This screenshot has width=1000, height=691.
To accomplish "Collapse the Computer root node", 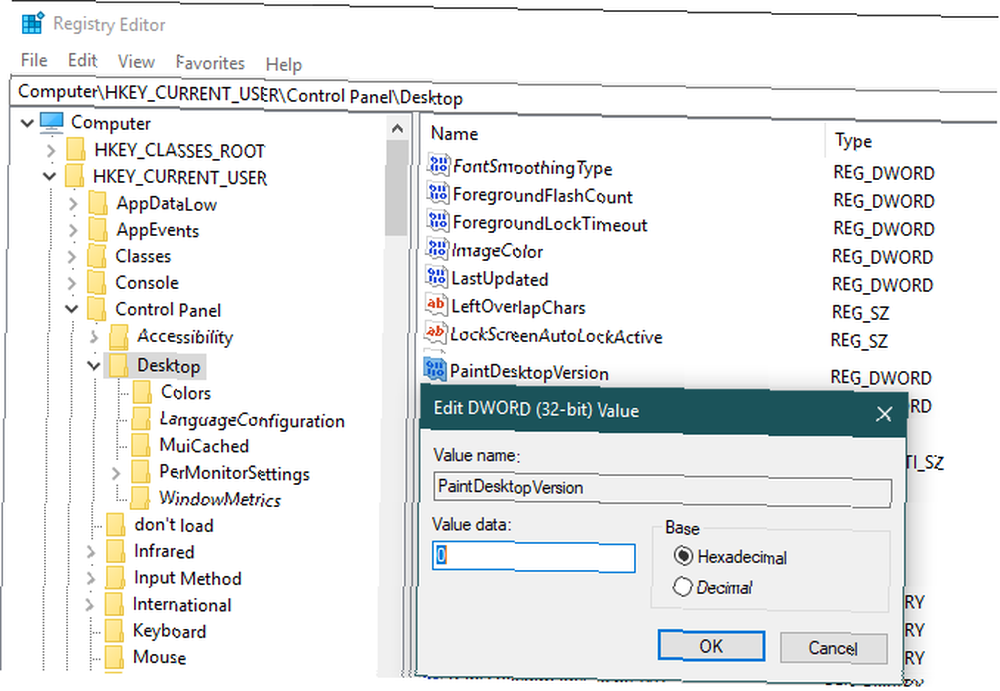I will (x=27, y=122).
